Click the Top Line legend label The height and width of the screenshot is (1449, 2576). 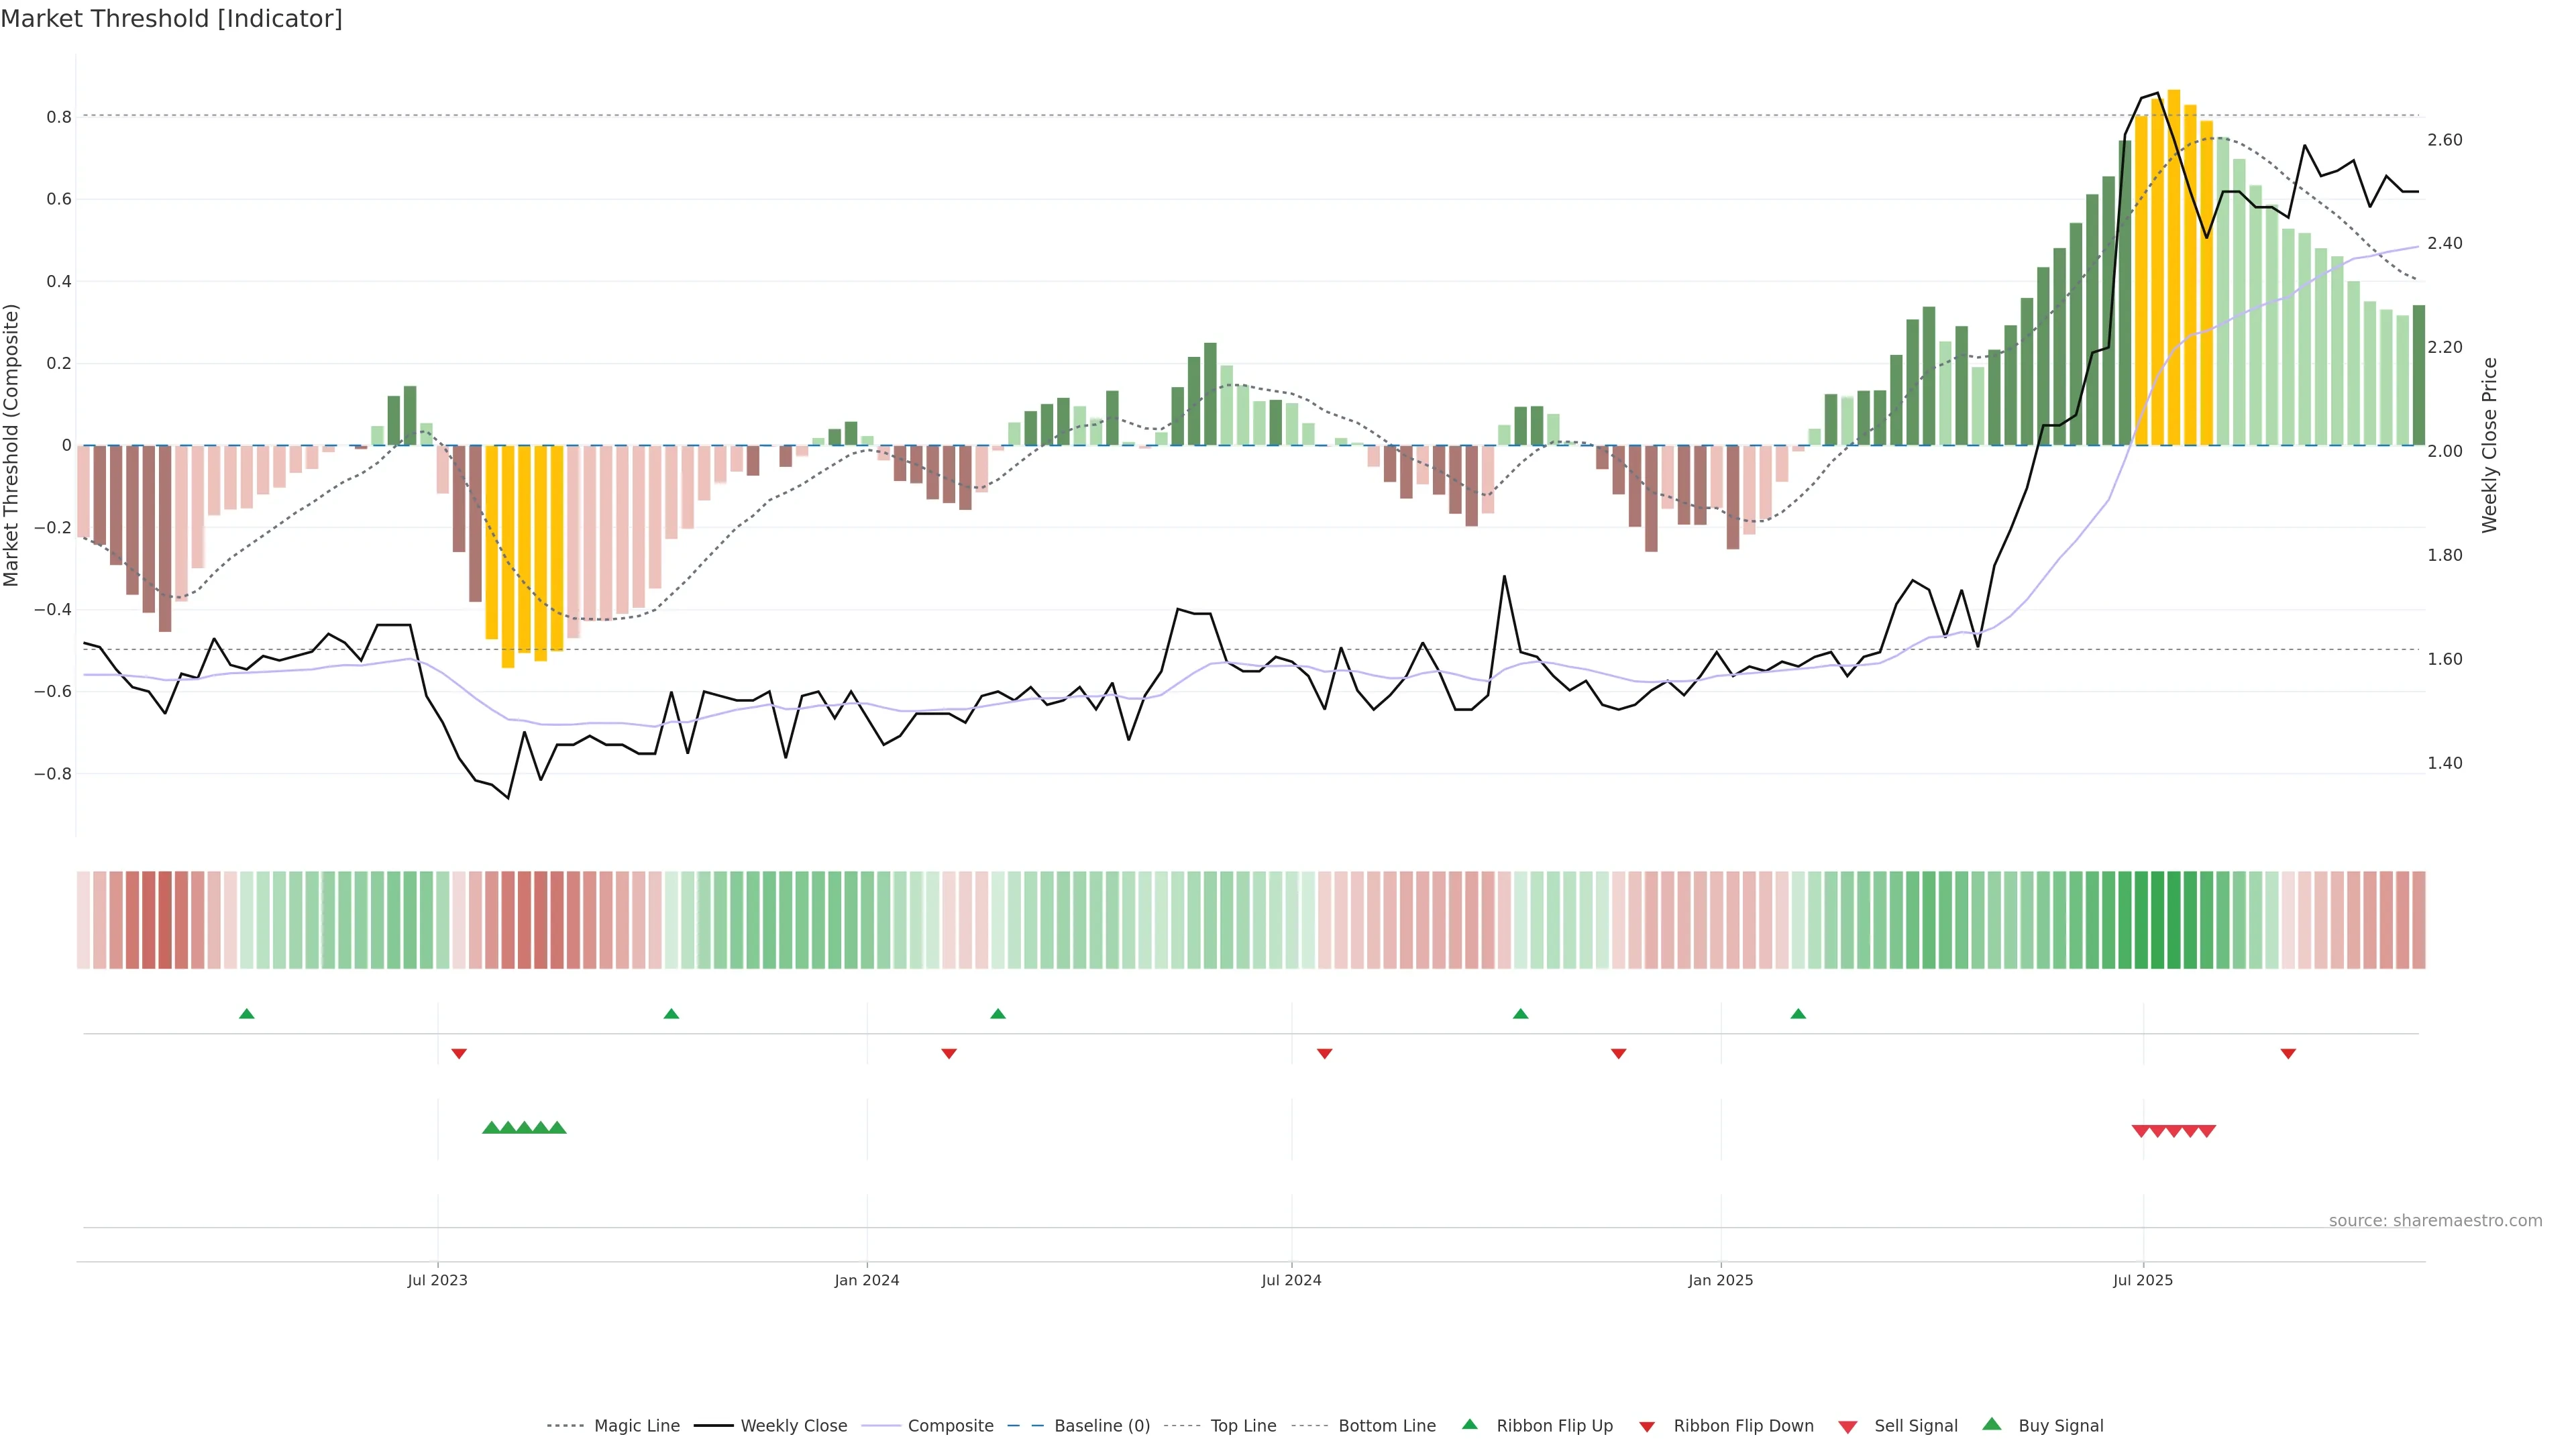click(x=1243, y=1426)
